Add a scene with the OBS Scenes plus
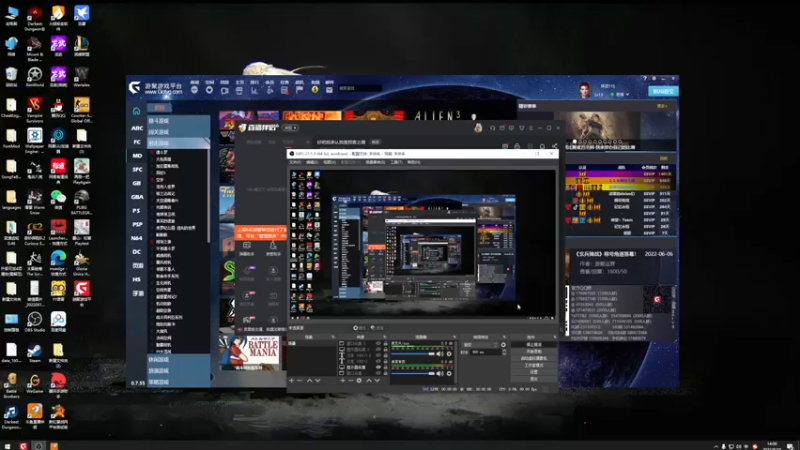The height and width of the screenshot is (450, 800). point(291,381)
